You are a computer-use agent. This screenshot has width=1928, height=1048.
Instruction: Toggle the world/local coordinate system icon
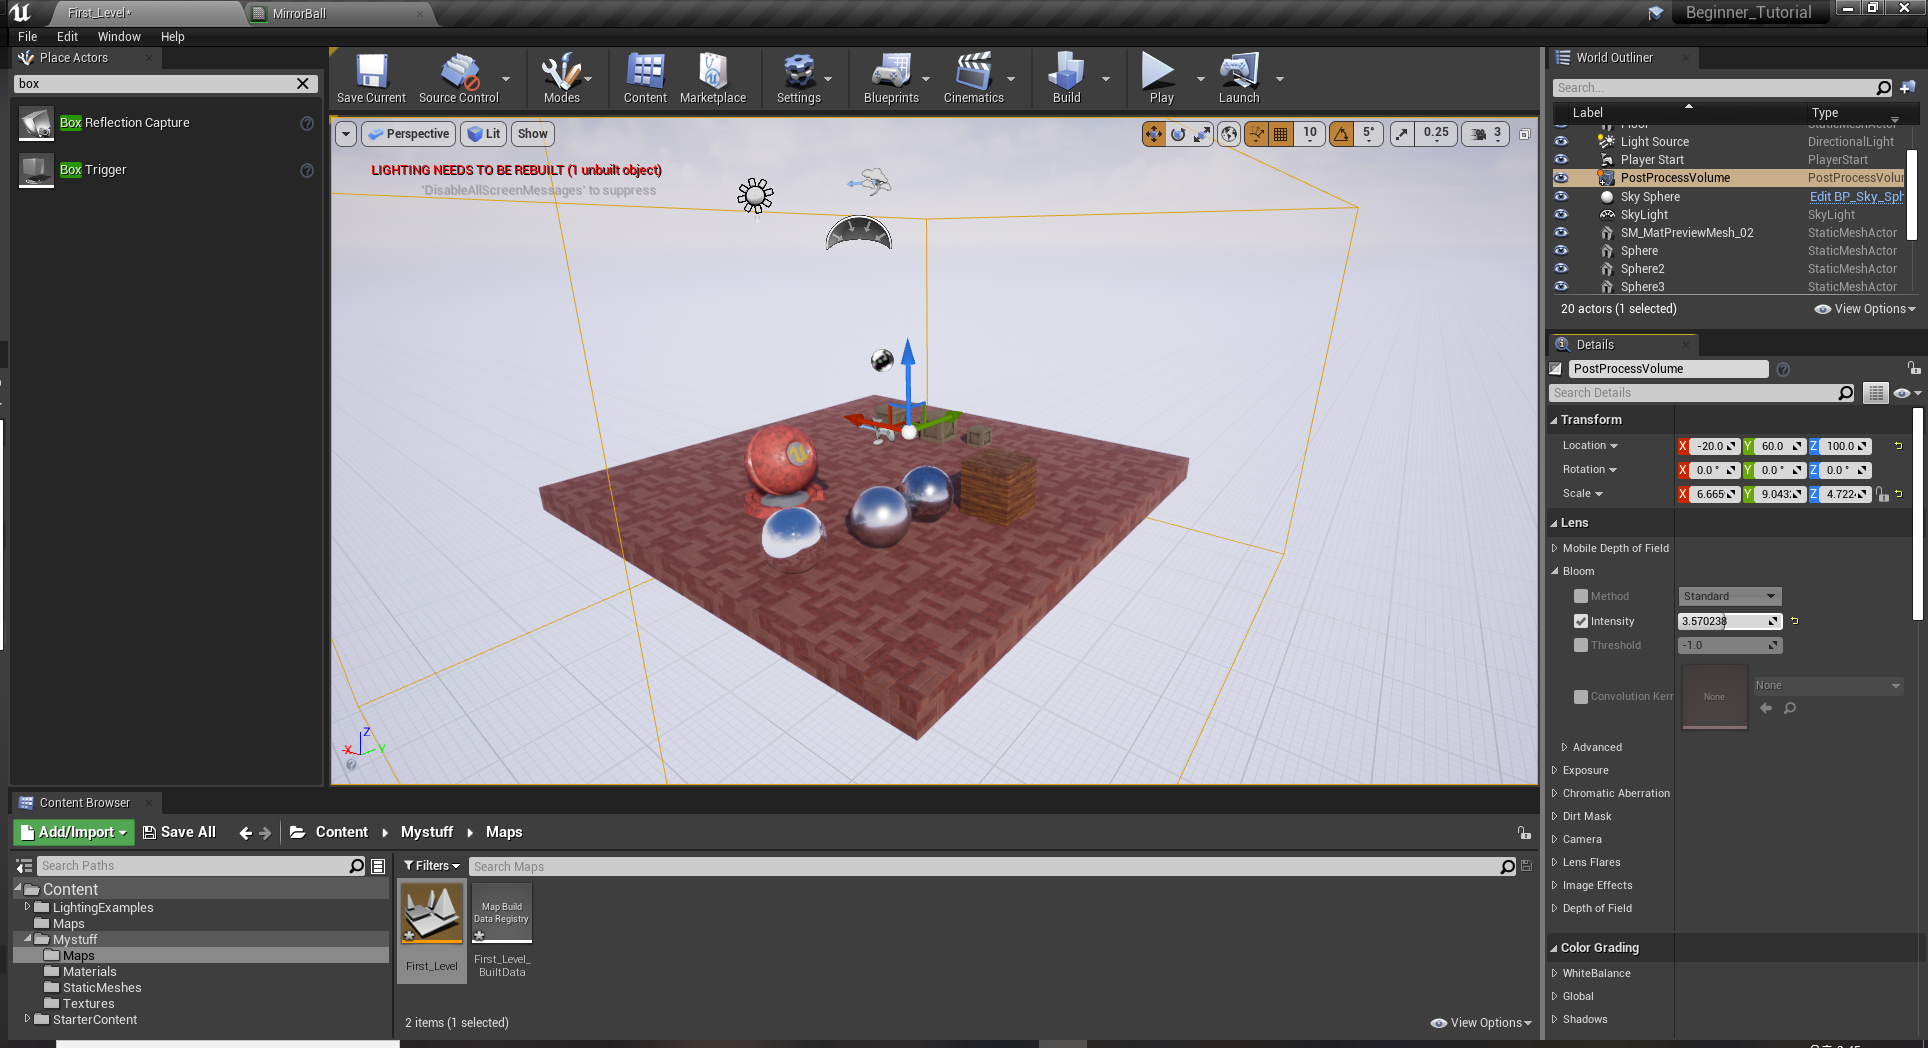coord(1229,134)
